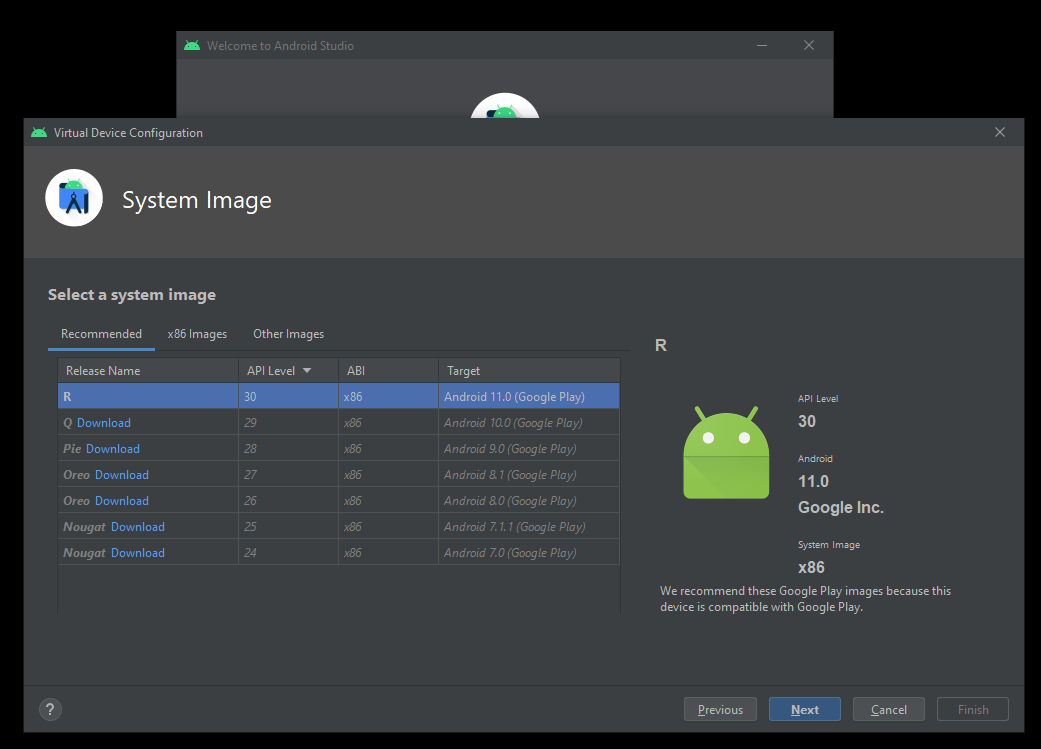Select the Recommended tab
Image resolution: width=1041 pixels, height=749 pixels.
[101, 334]
